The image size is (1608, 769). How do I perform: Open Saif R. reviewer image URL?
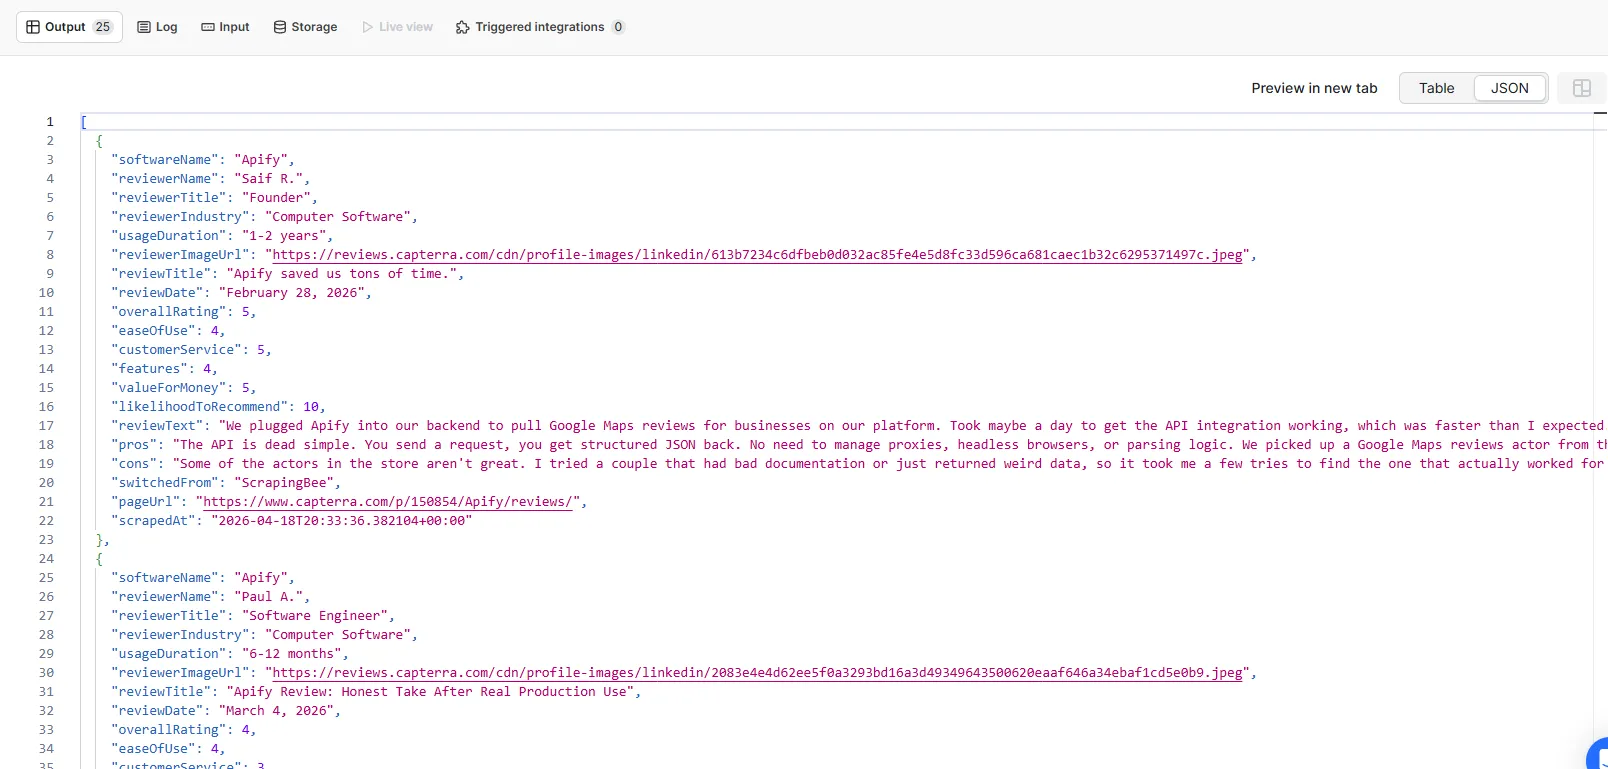click(757, 255)
